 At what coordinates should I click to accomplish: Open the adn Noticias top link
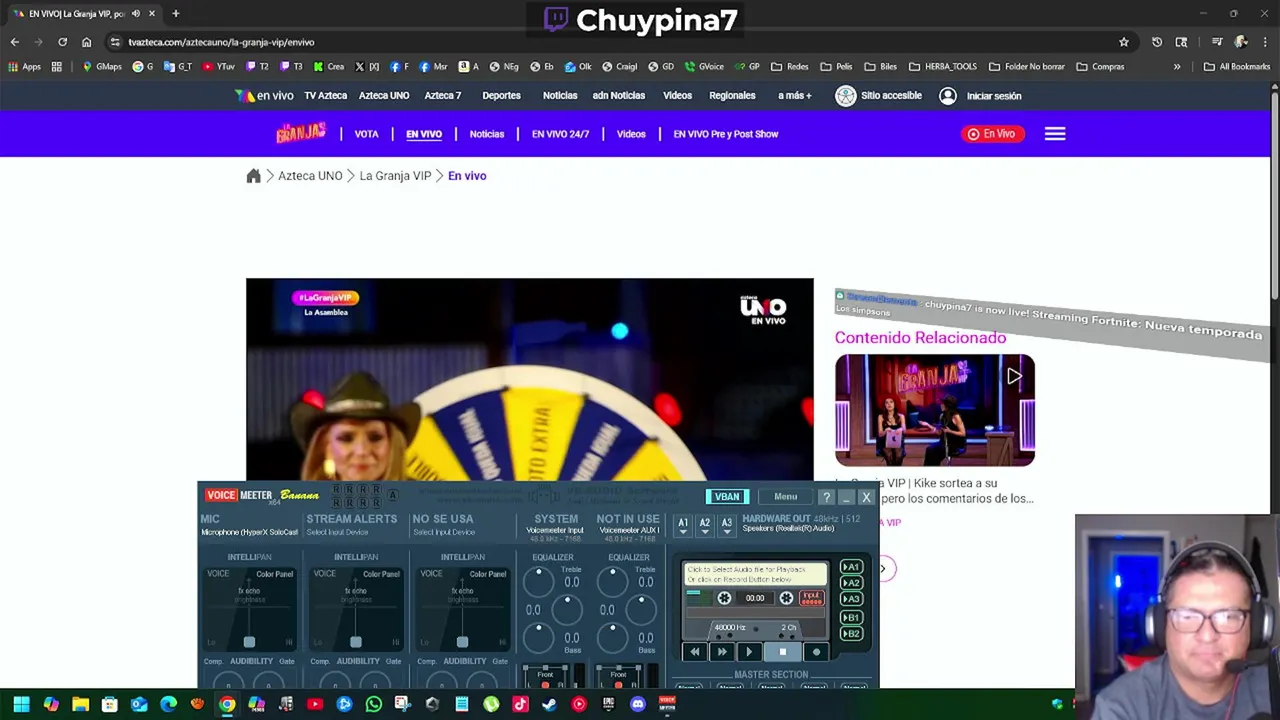click(x=619, y=96)
